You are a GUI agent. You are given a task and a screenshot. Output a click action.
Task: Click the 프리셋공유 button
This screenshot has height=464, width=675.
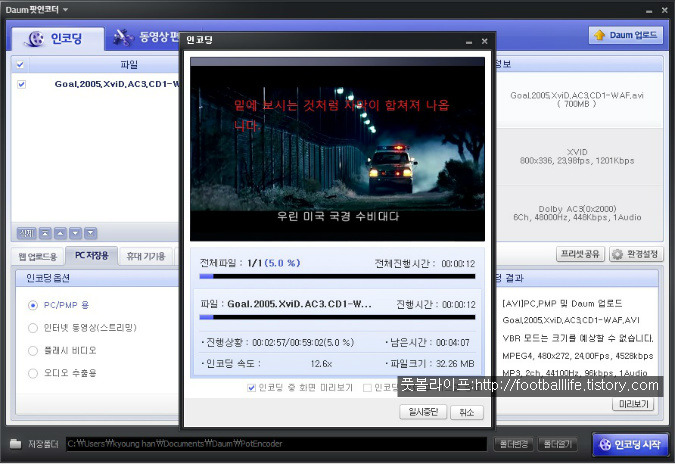coord(580,254)
